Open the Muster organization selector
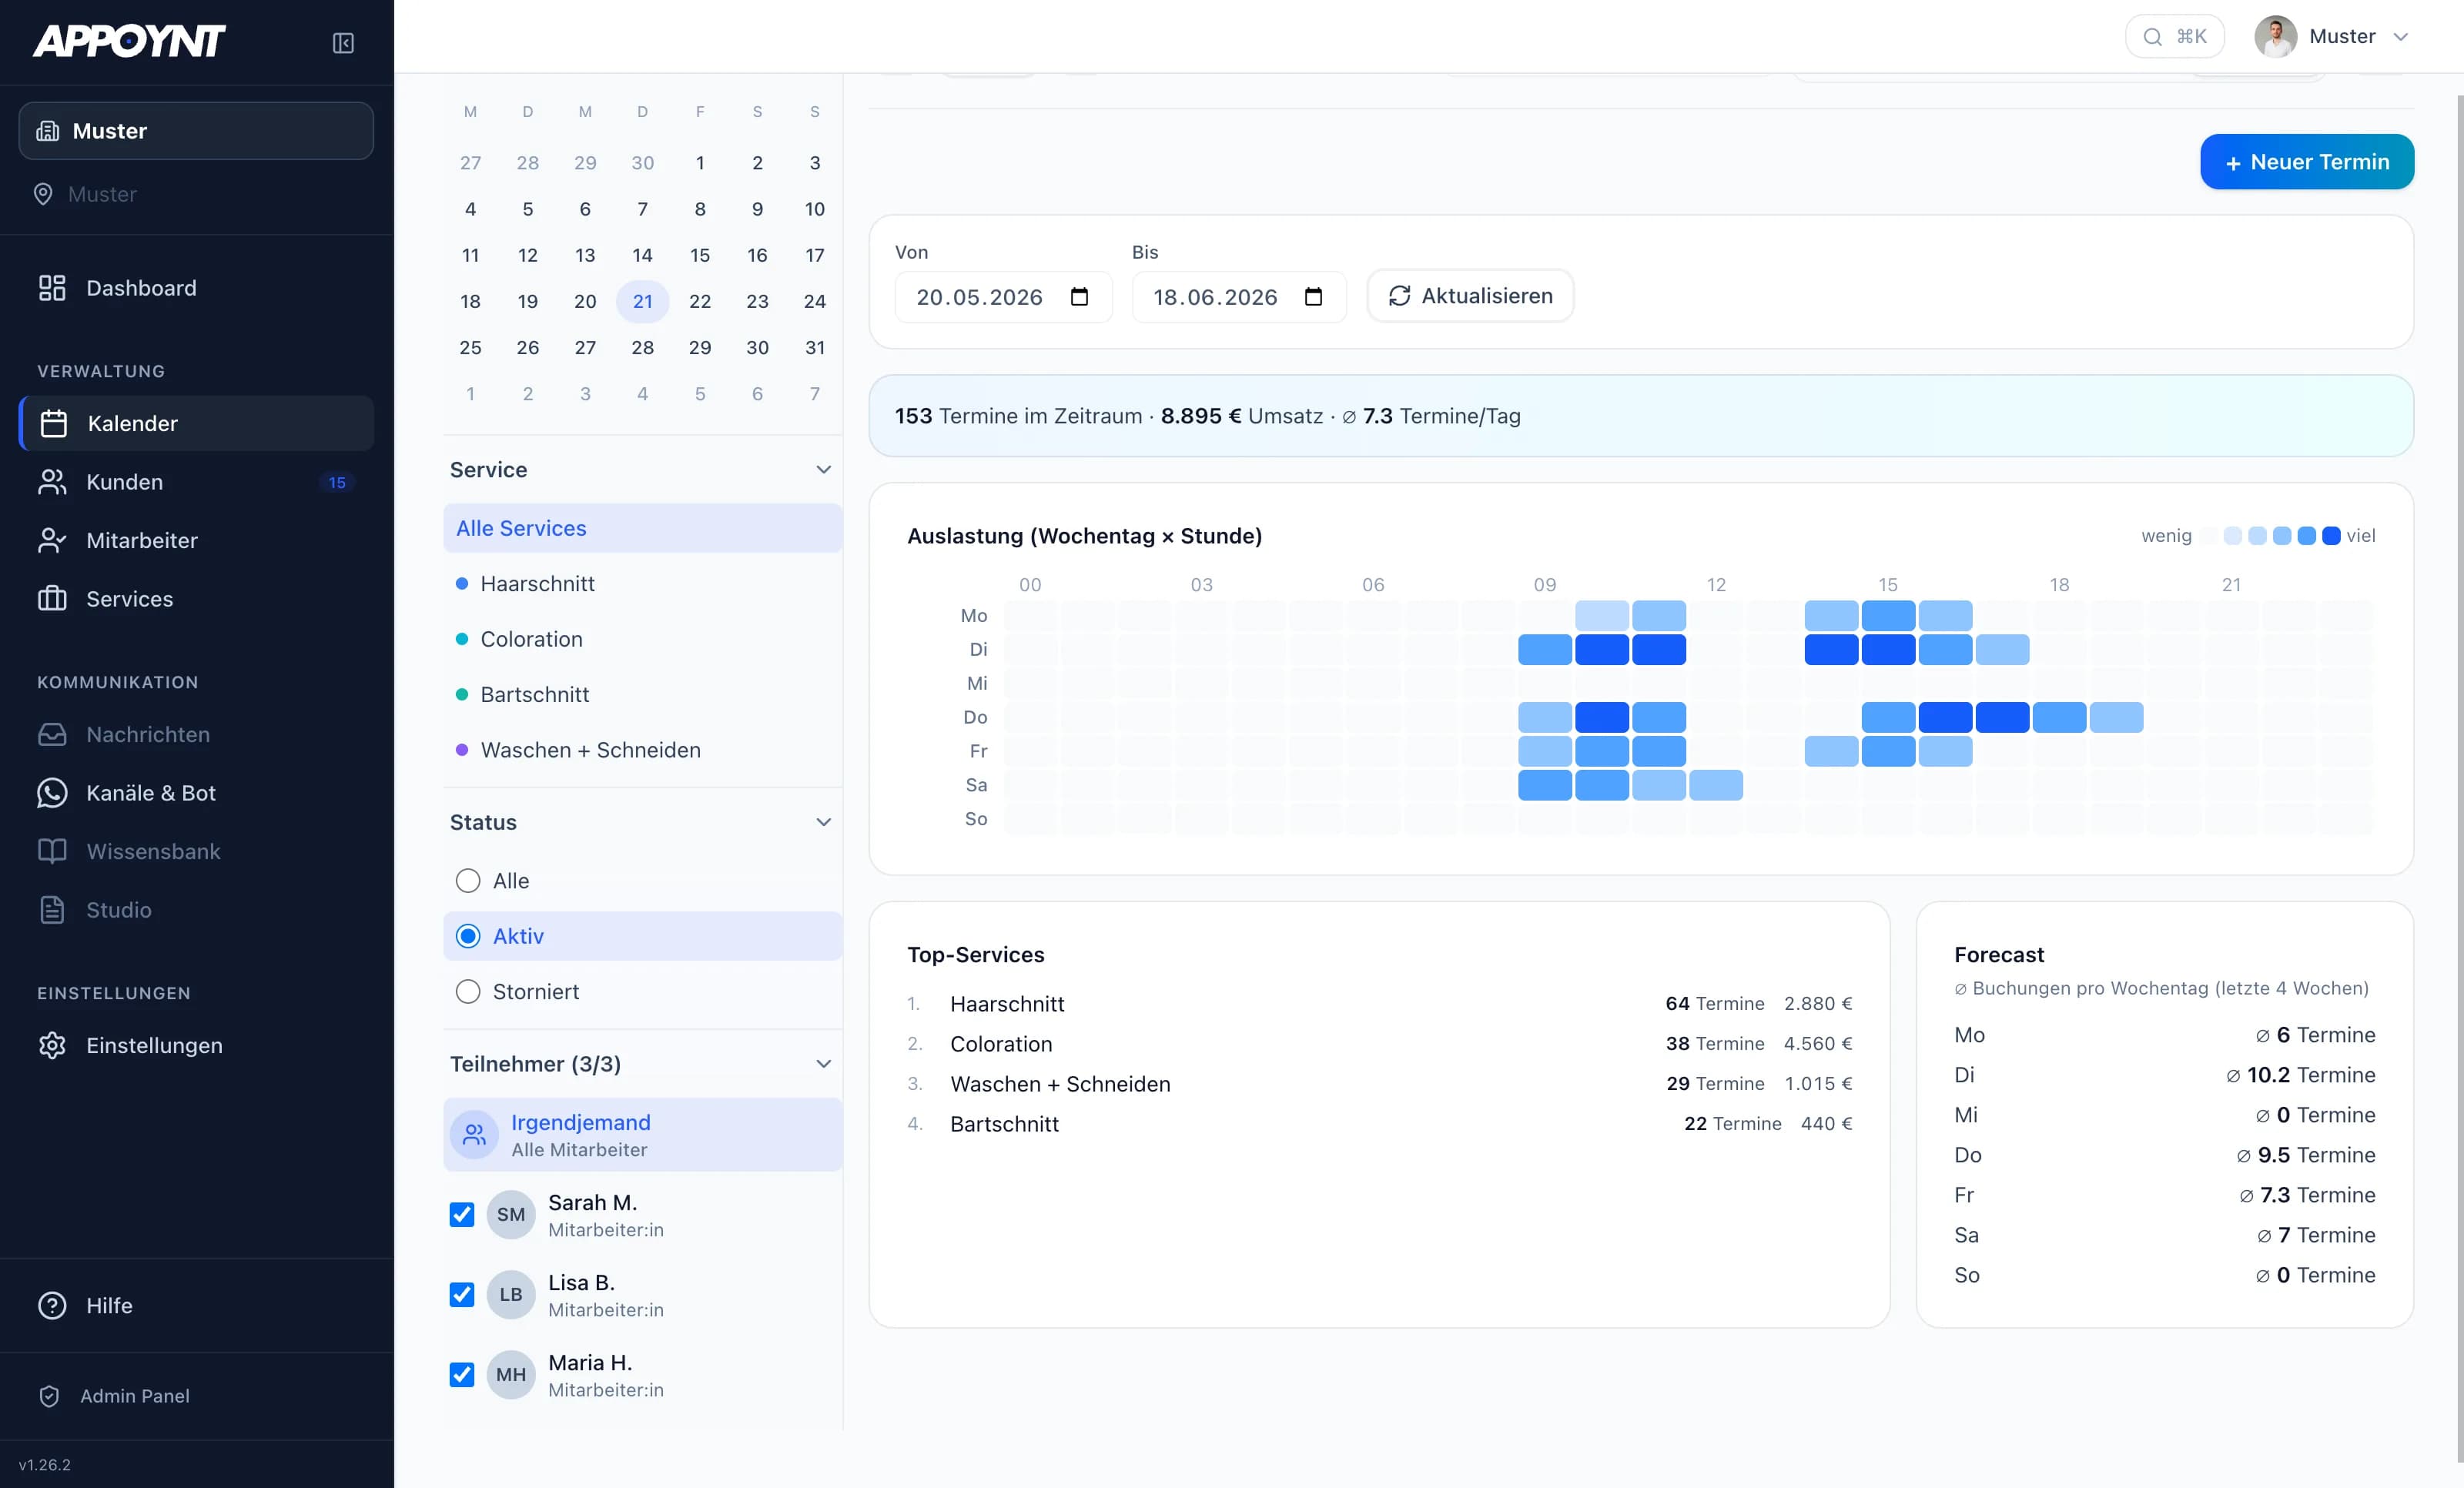This screenshot has height=1488, width=2464. coord(196,131)
